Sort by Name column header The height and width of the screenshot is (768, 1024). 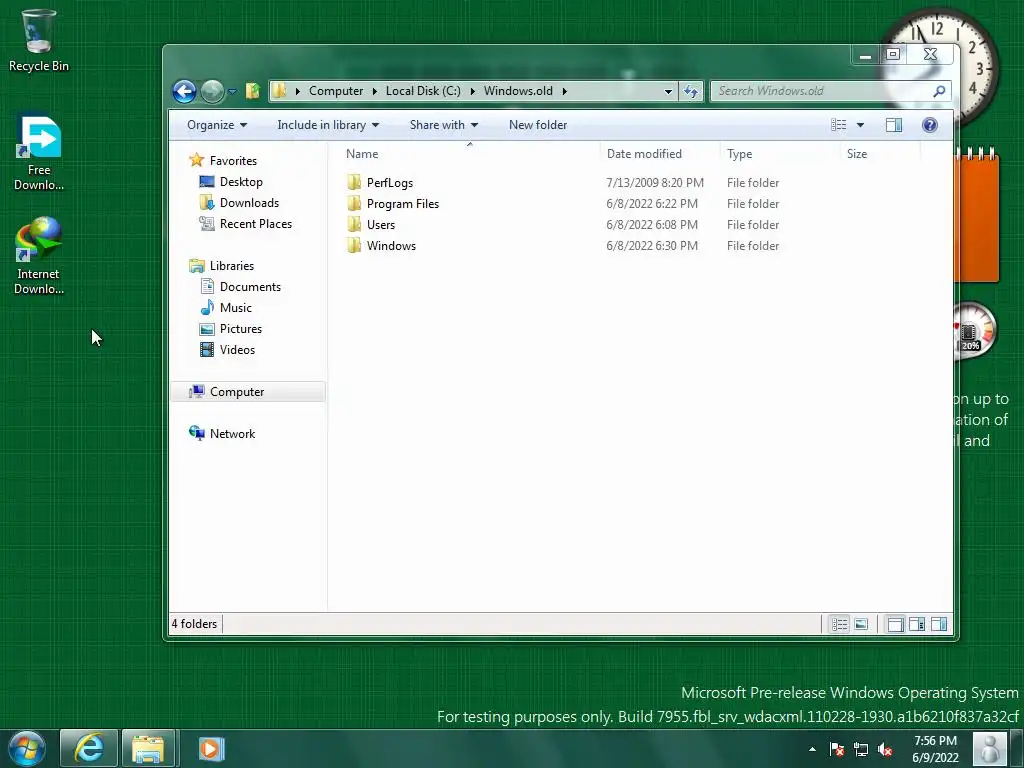(x=469, y=153)
